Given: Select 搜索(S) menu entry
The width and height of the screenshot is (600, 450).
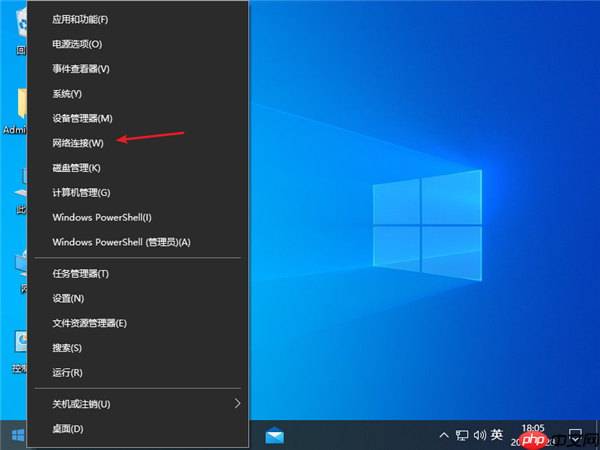Looking at the screenshot, I should click(138, 348).
